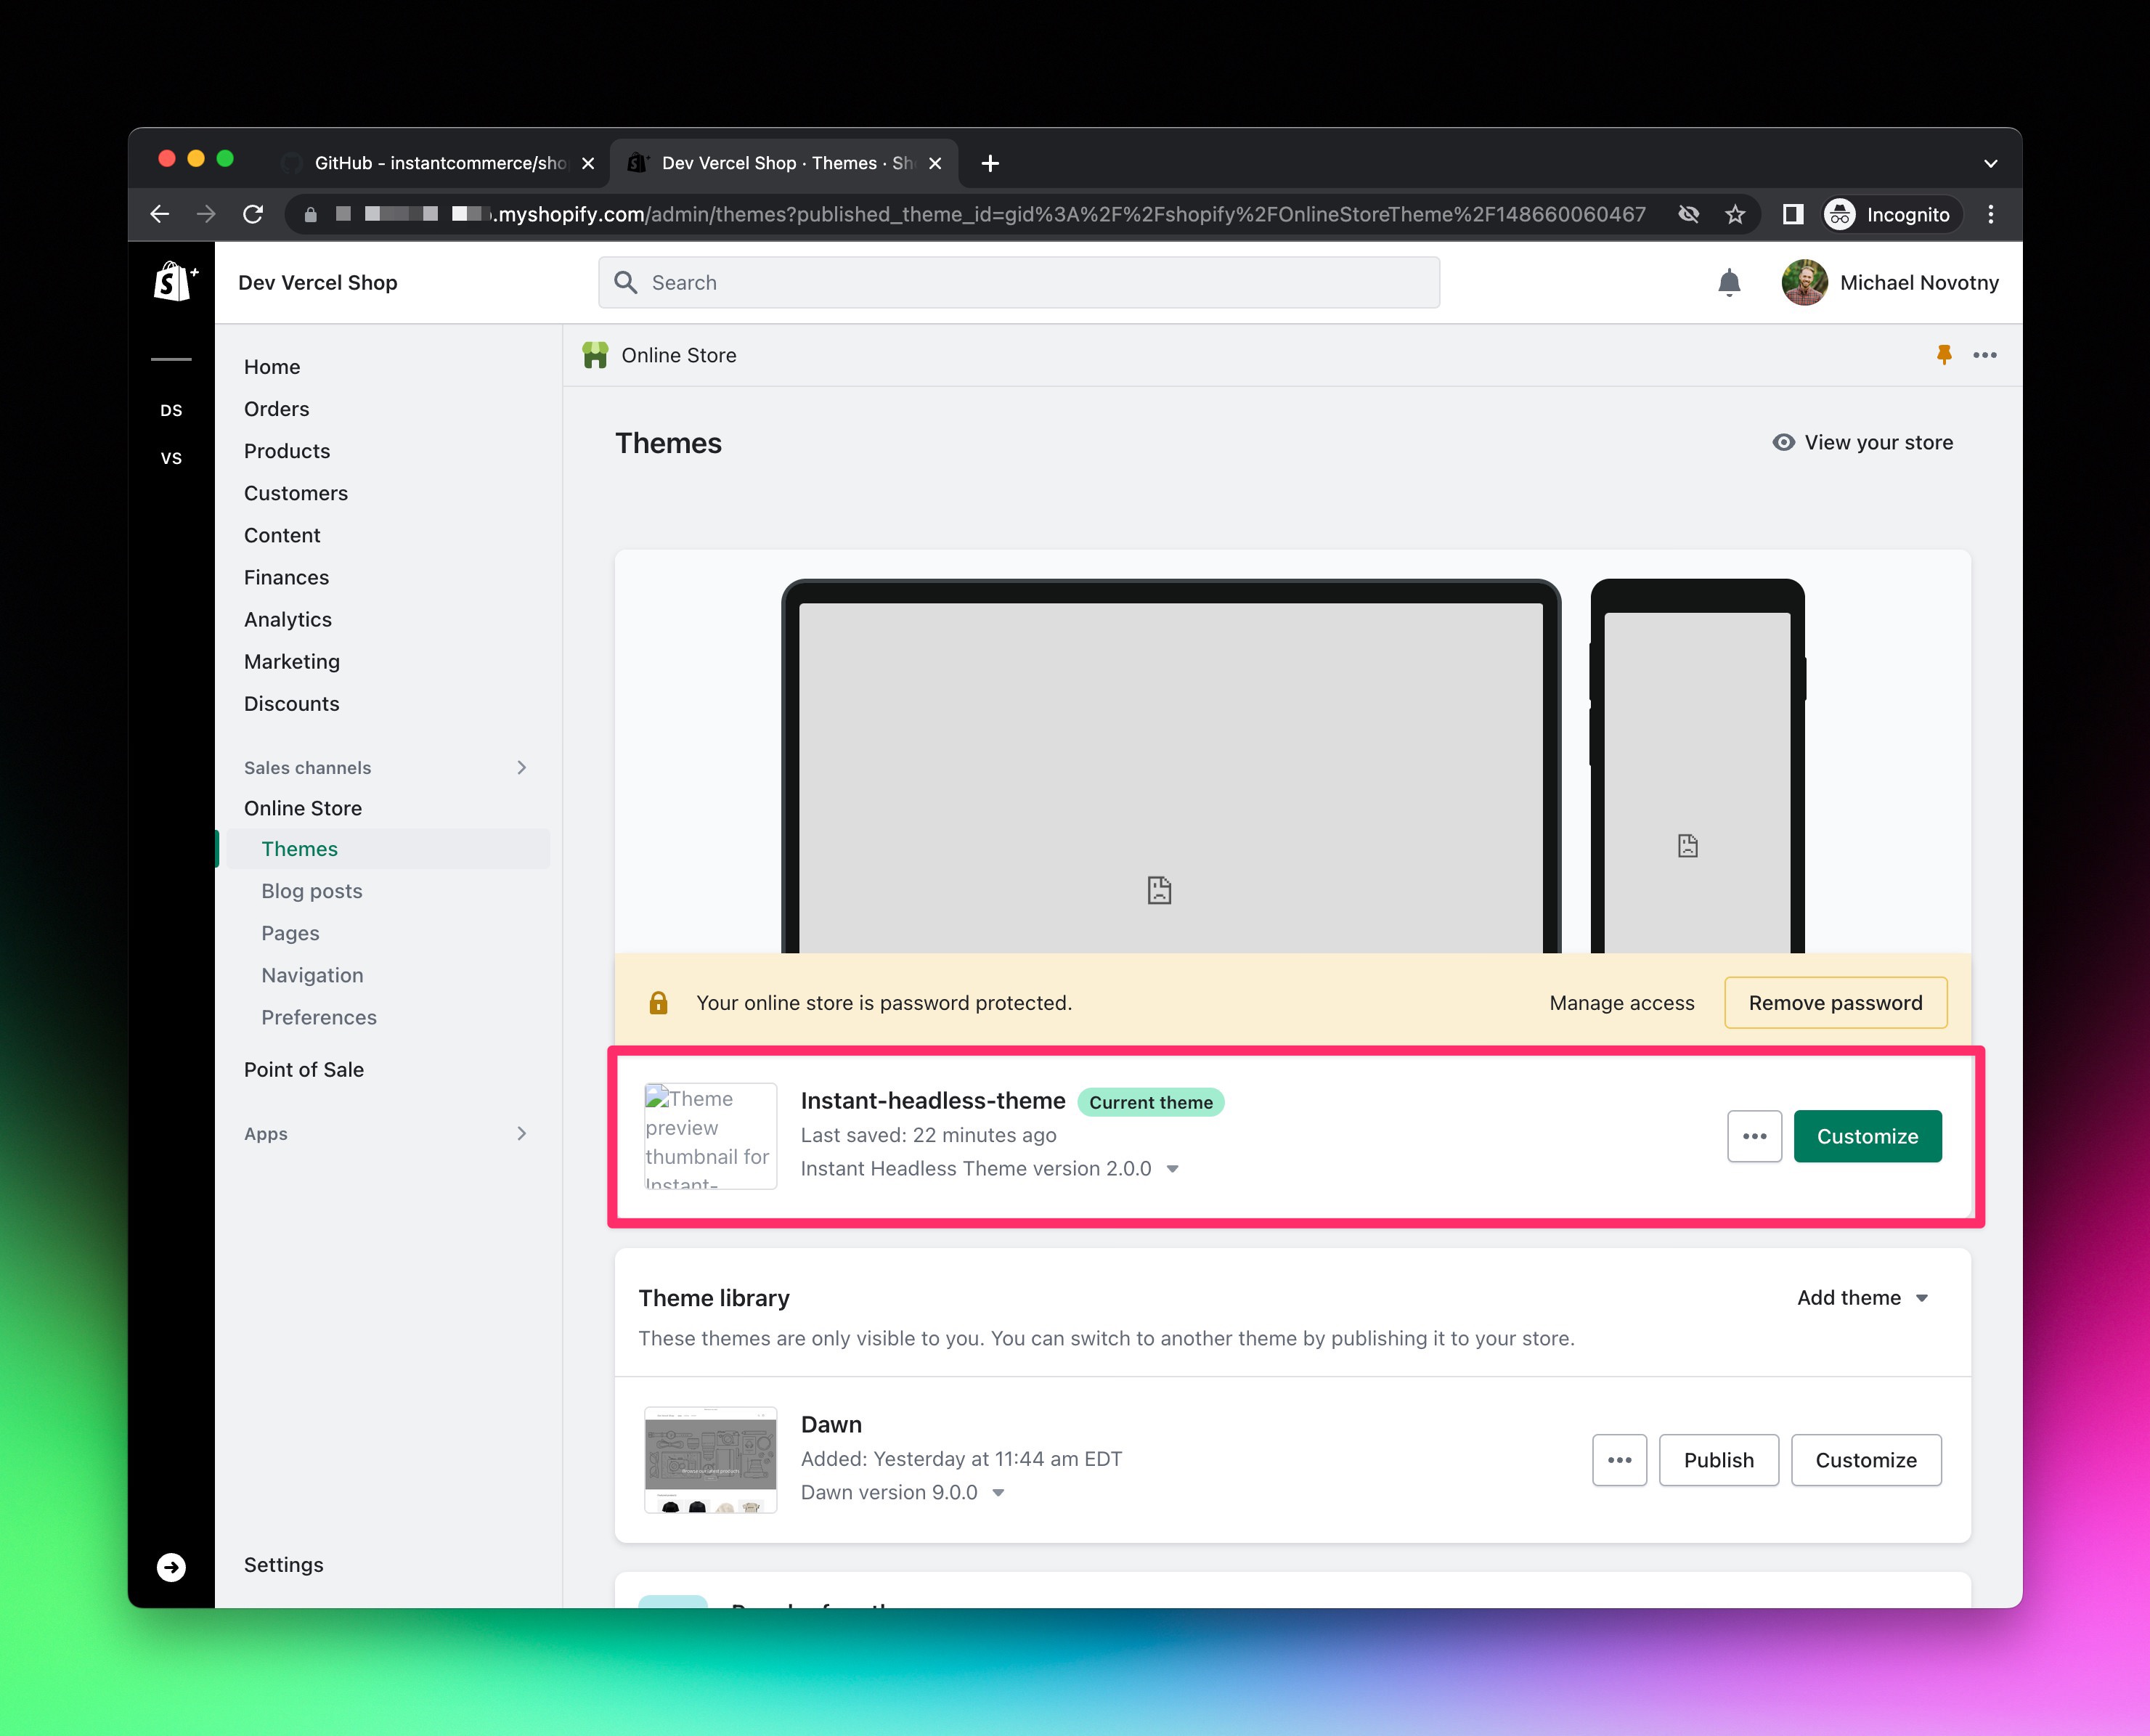Go to Marketing

click(x=292, y=661)
